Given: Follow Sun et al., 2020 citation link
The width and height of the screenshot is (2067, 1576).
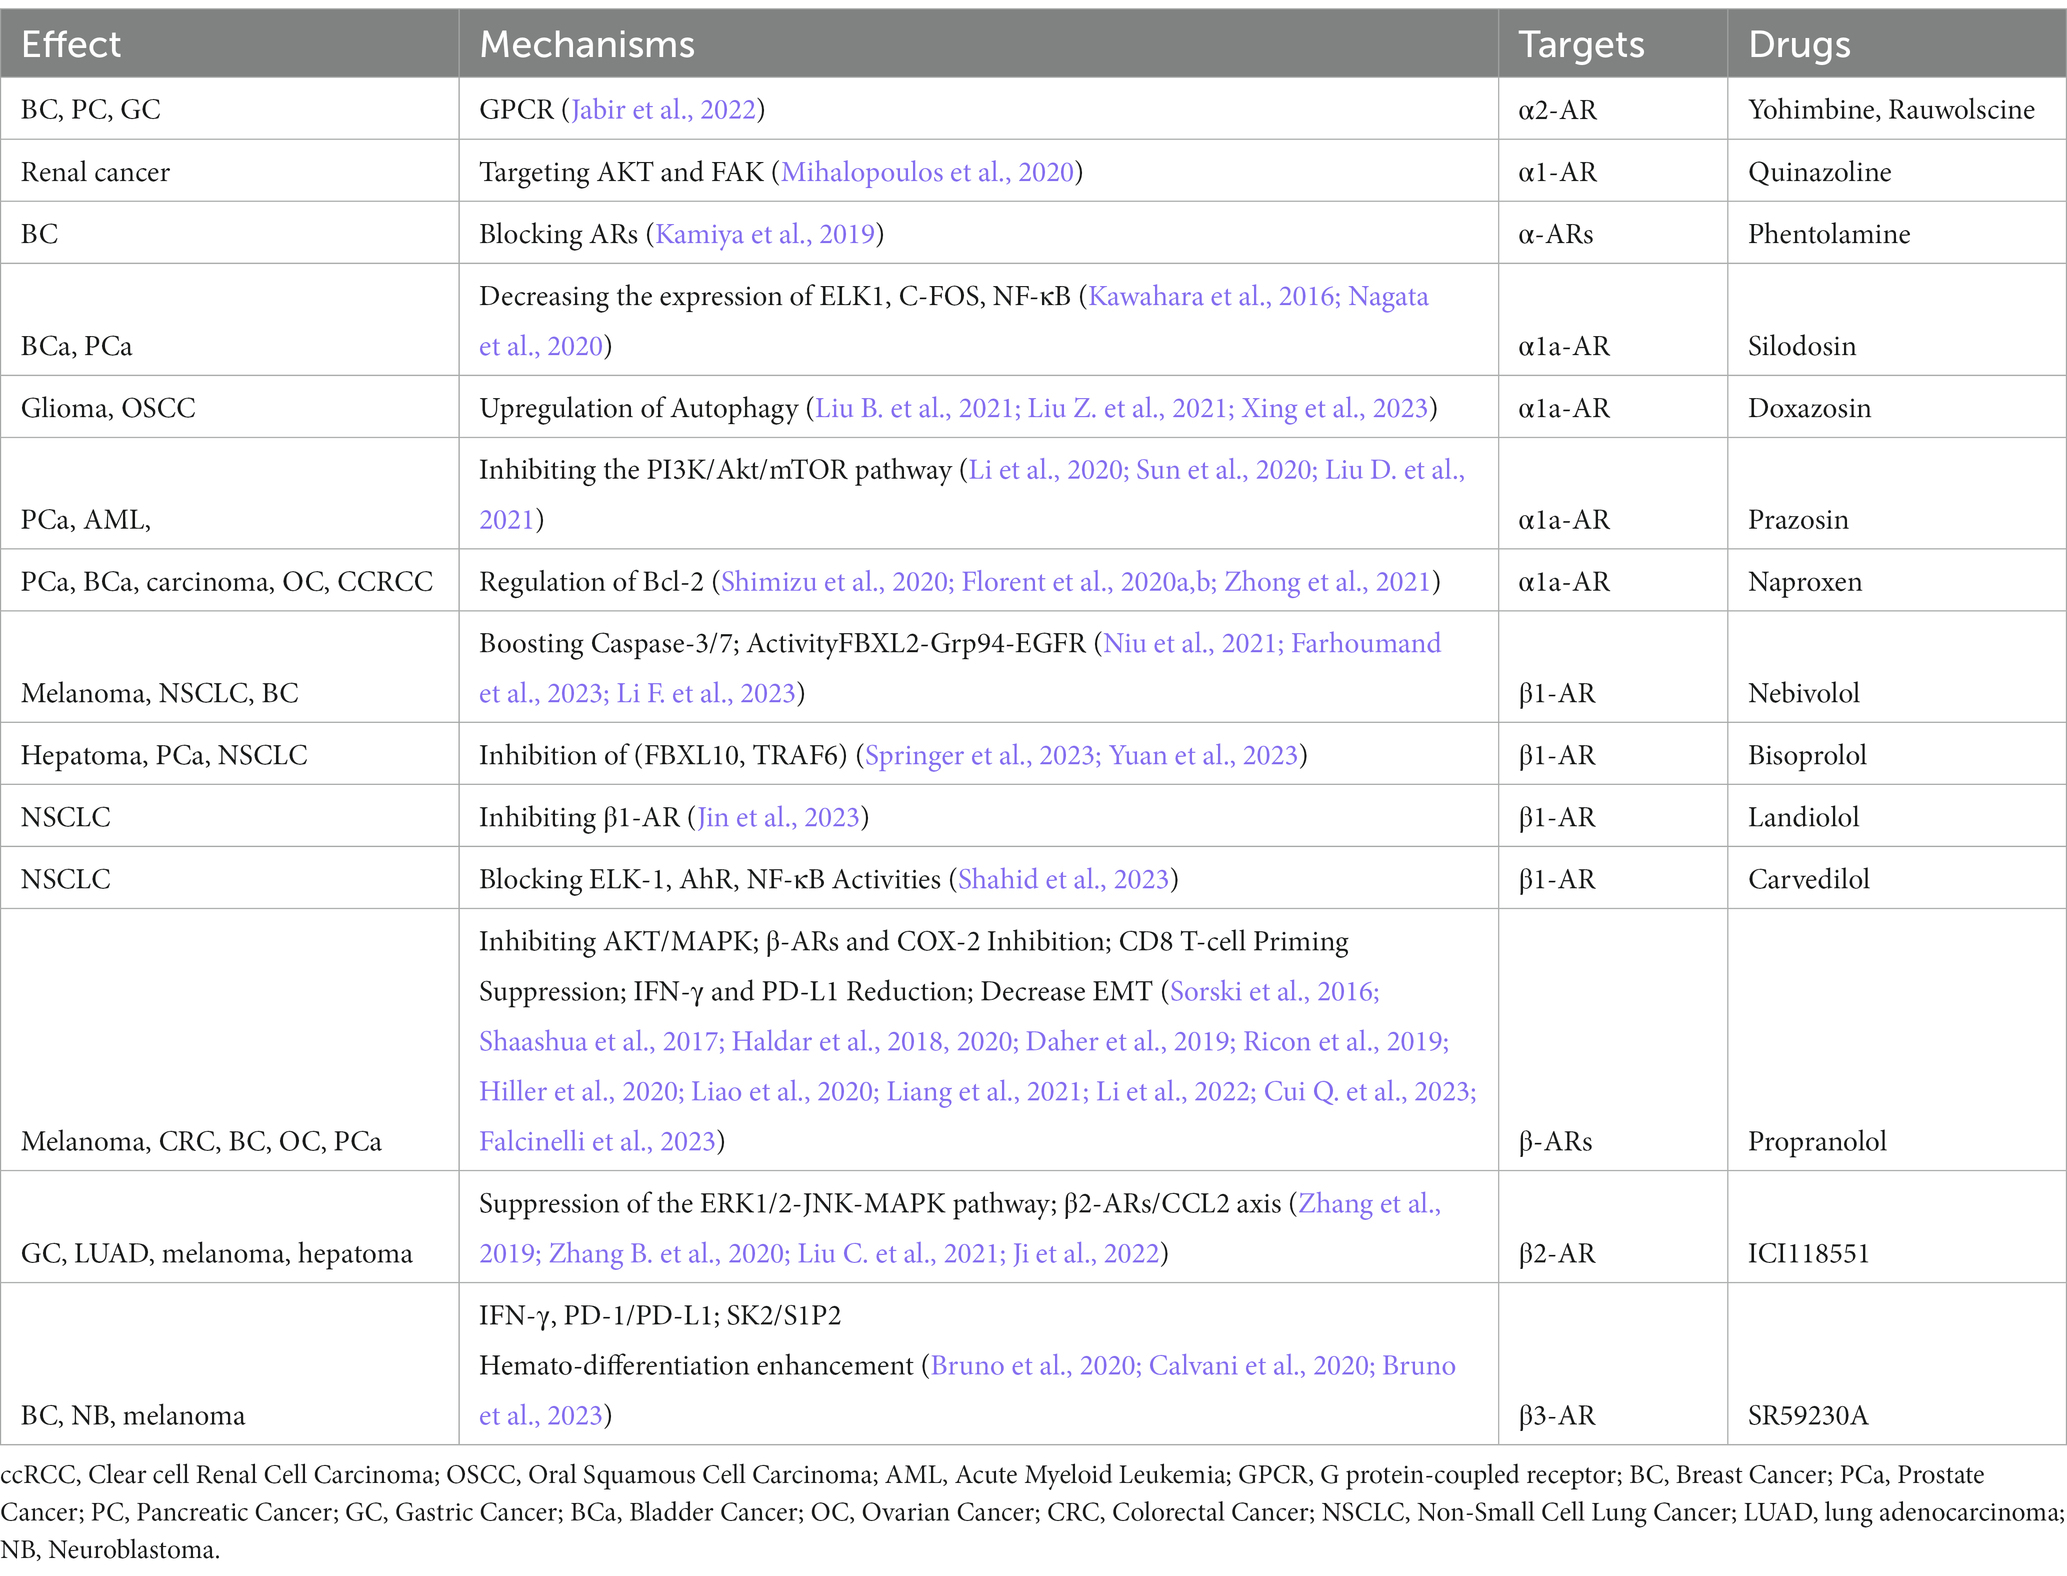Looking at the screenshot, I should [1225, 470].
